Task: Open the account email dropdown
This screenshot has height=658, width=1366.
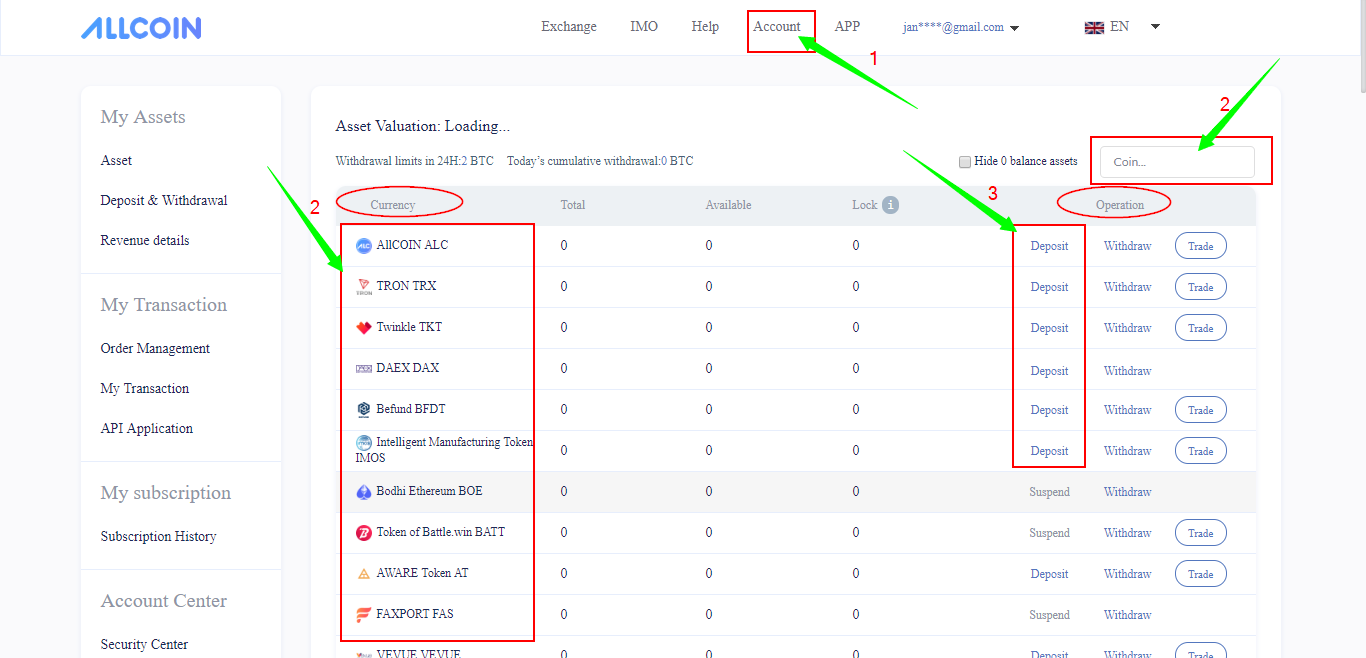Action: 961,28
